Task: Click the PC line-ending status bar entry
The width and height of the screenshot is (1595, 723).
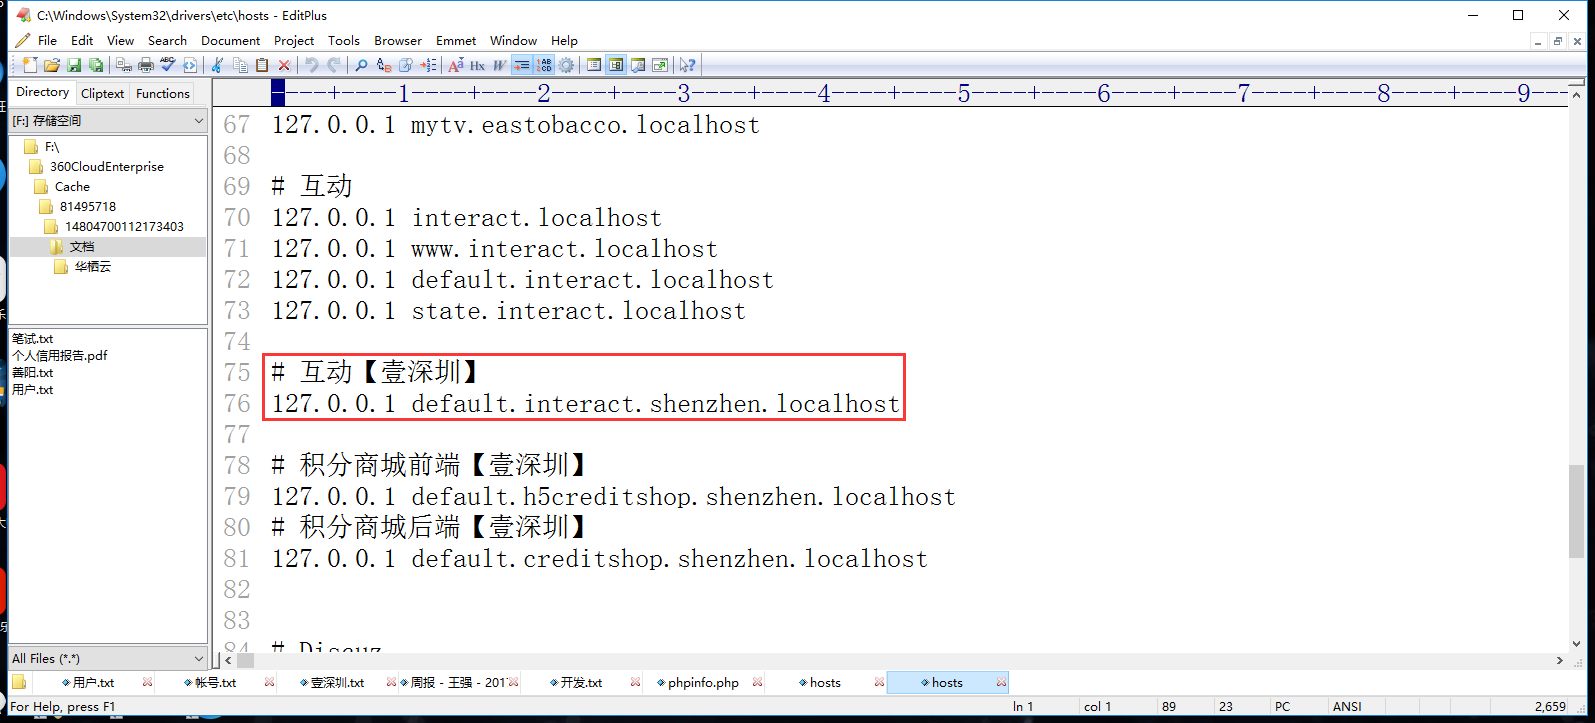Action: pos(1282,706)
